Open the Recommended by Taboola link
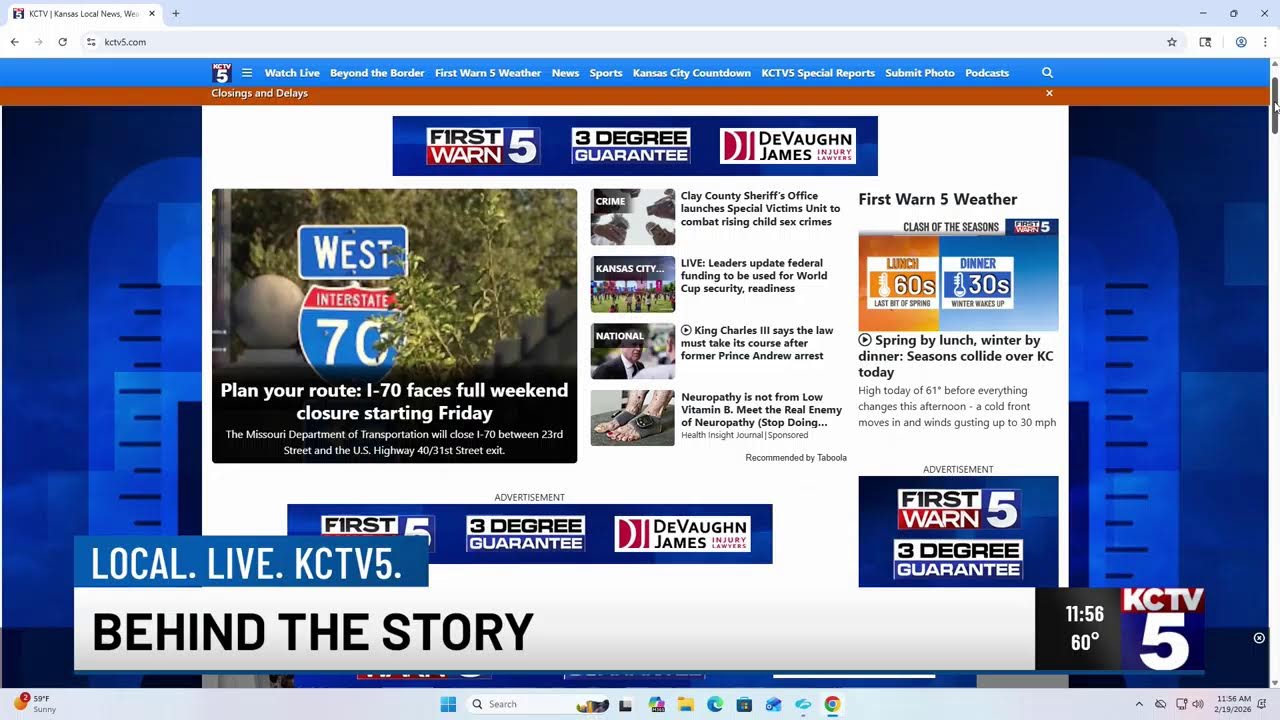Viewport: 1280px width, 720px height. click(796, 458)
